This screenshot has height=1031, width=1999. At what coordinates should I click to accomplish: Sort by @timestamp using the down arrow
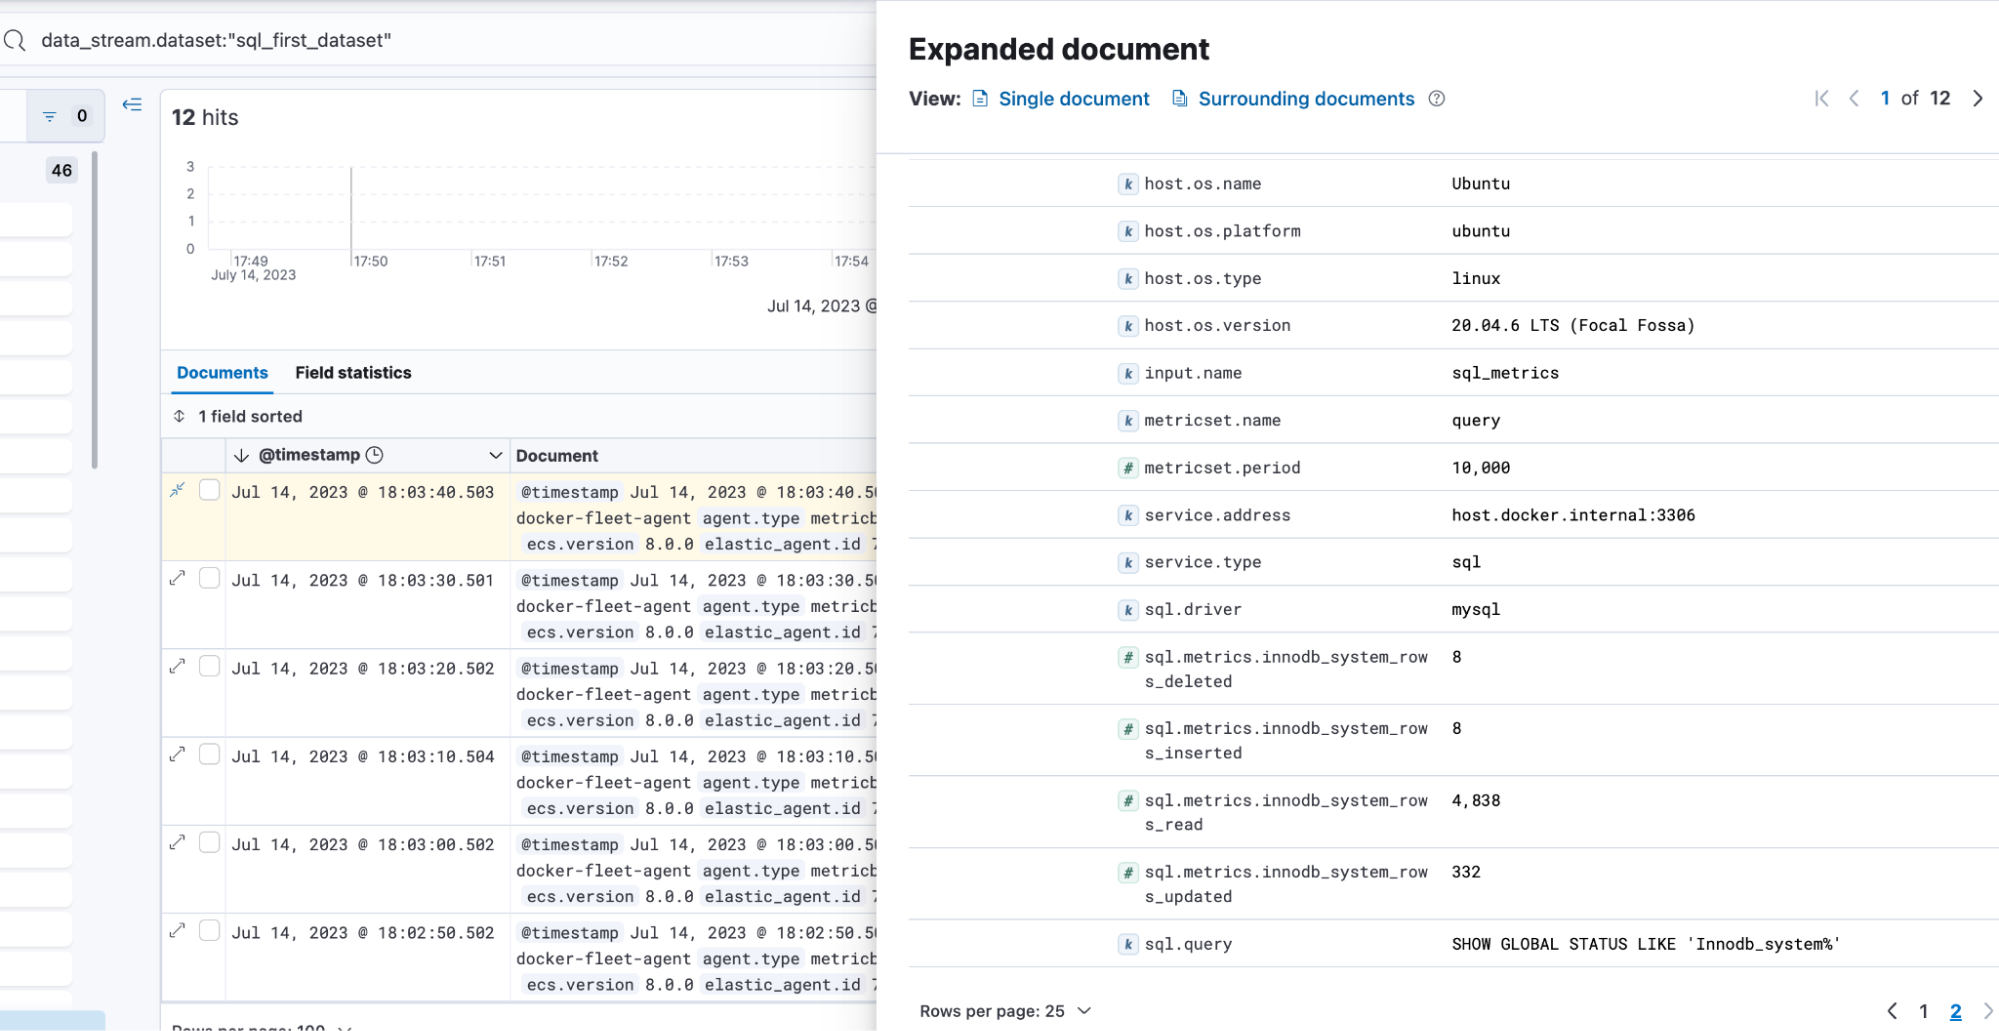pos(241,455)
